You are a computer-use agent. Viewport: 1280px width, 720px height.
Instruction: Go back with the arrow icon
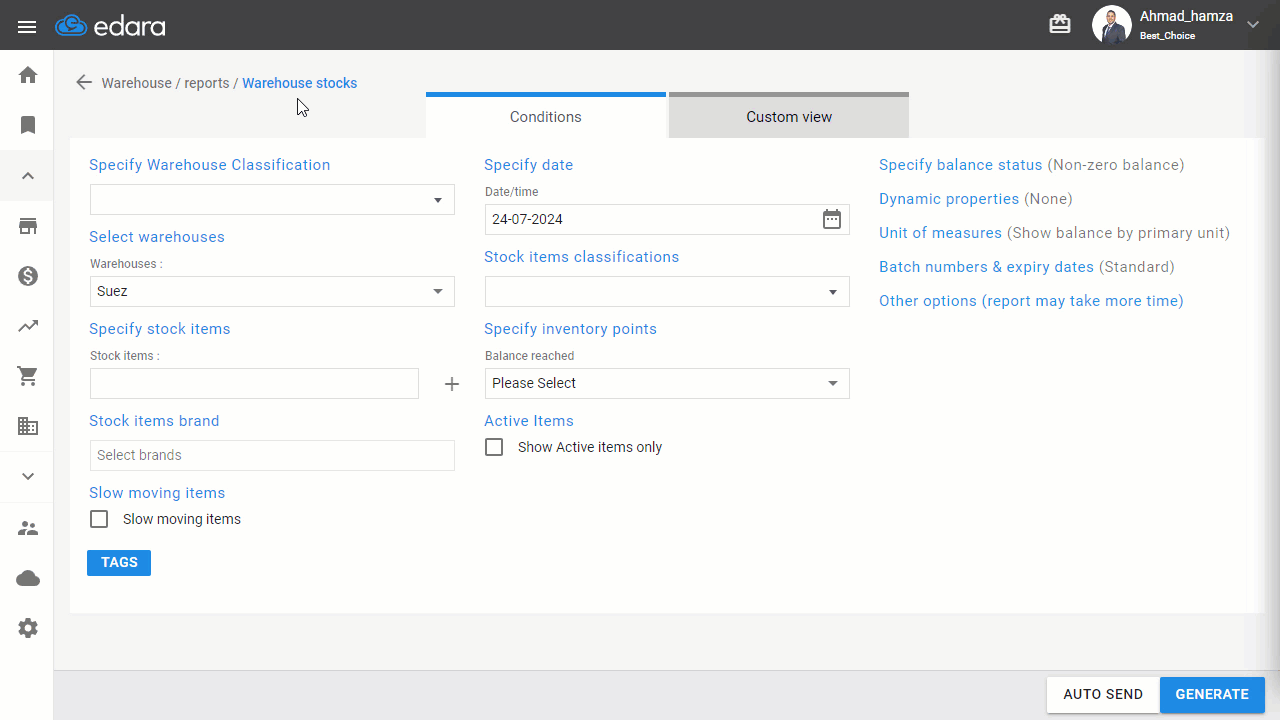[84, 83]
